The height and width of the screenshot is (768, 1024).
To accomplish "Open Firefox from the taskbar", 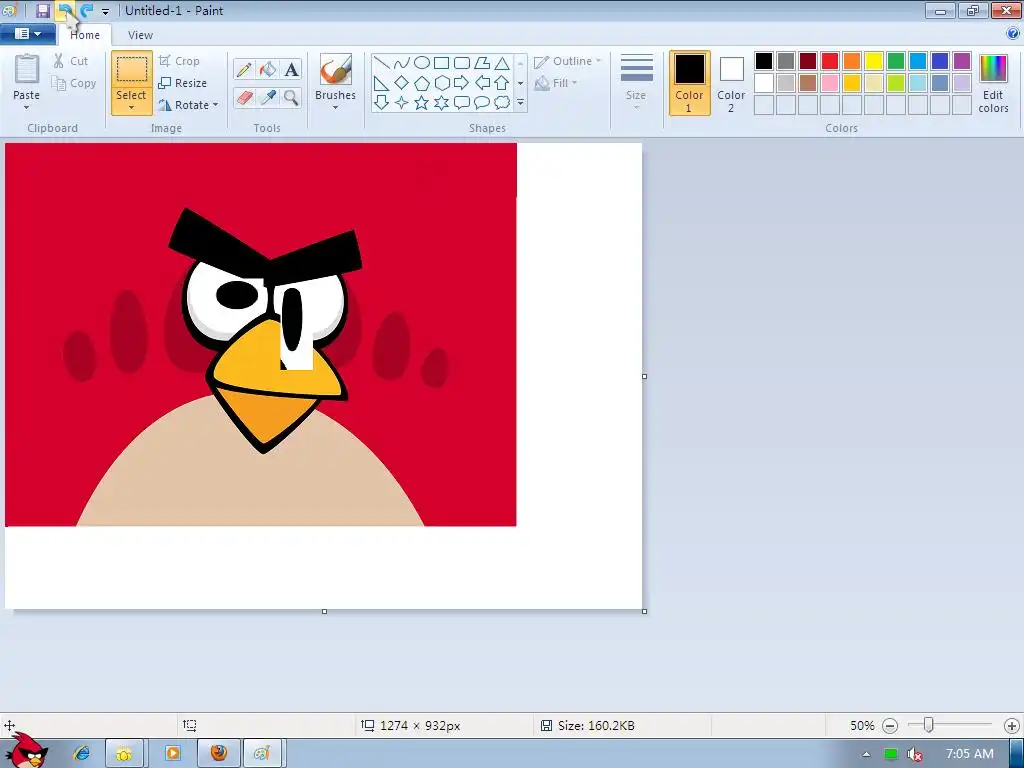I will [219, 753].
